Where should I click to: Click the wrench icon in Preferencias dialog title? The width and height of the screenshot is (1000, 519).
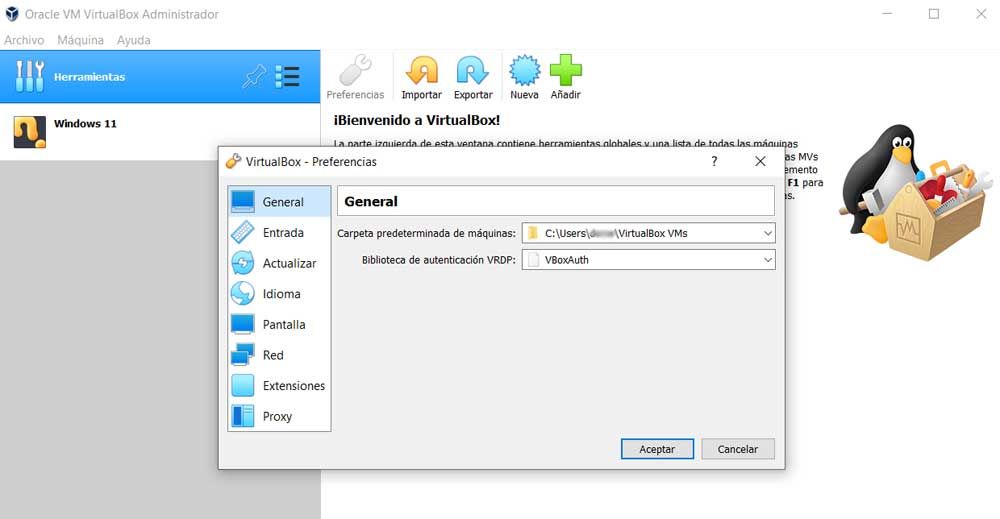pyautogui.click(x=233, y=161)
